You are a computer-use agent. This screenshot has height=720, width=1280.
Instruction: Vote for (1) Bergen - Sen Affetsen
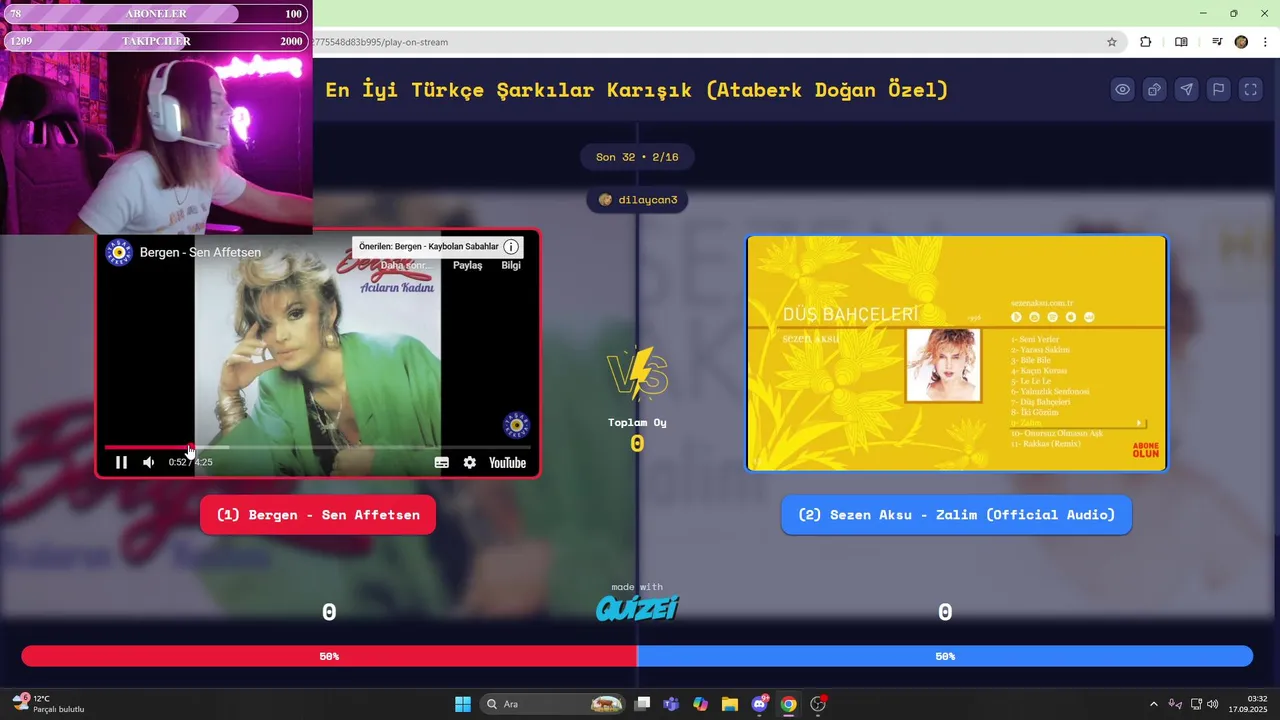click(318, 515)
